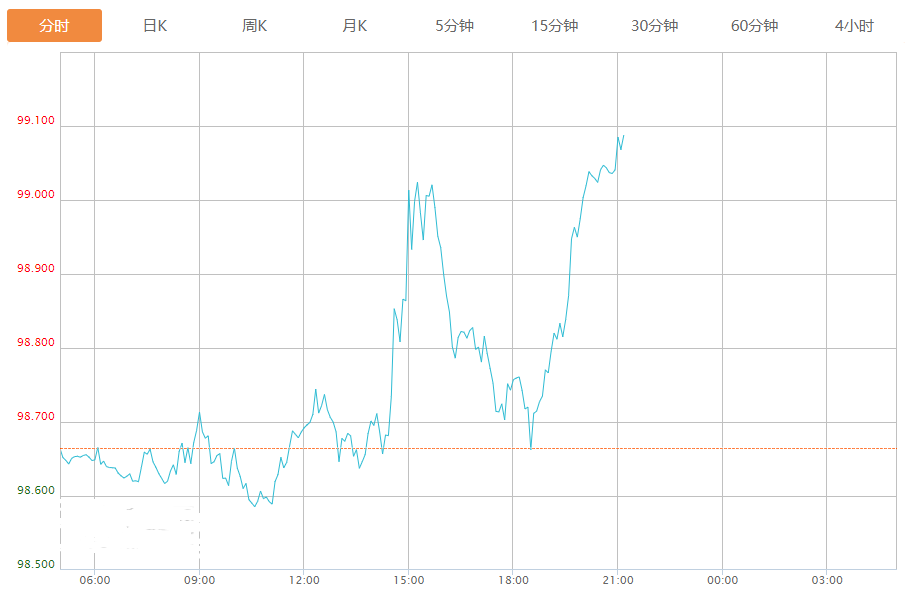Select the 15:00 time axis label

pyautogui.click(x=408, y=581)
